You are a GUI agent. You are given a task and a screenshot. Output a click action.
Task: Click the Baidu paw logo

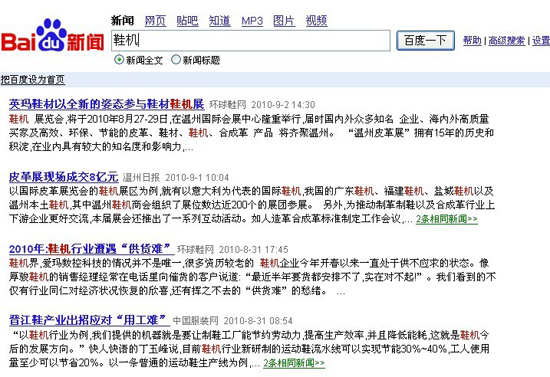point(53,35)
